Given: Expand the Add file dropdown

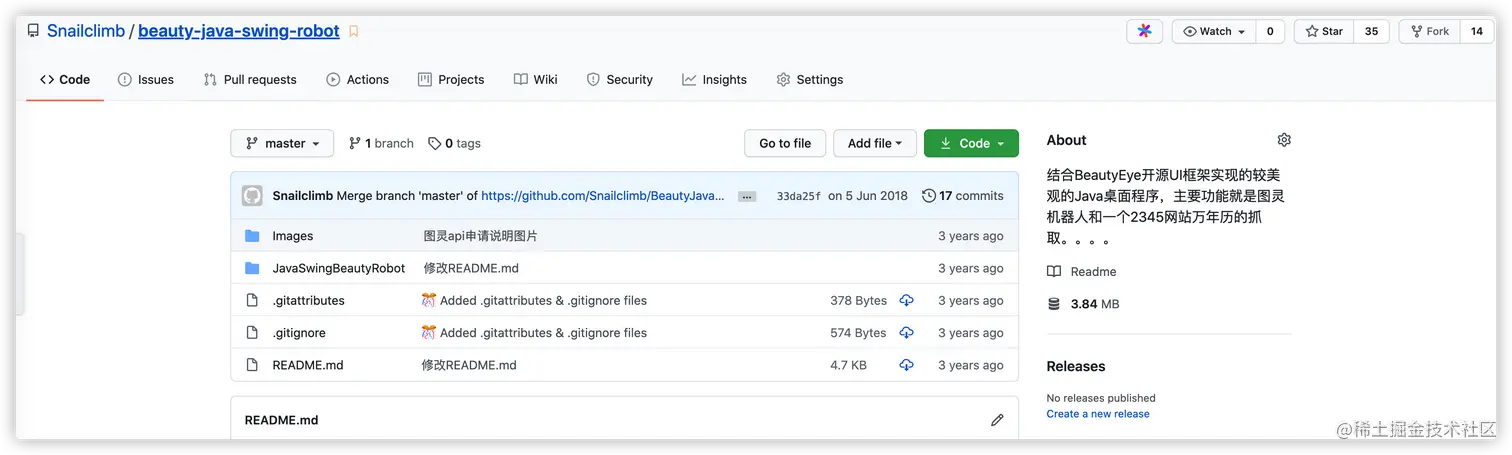Looking at the screenshot, I should click(x=875, y=143).
